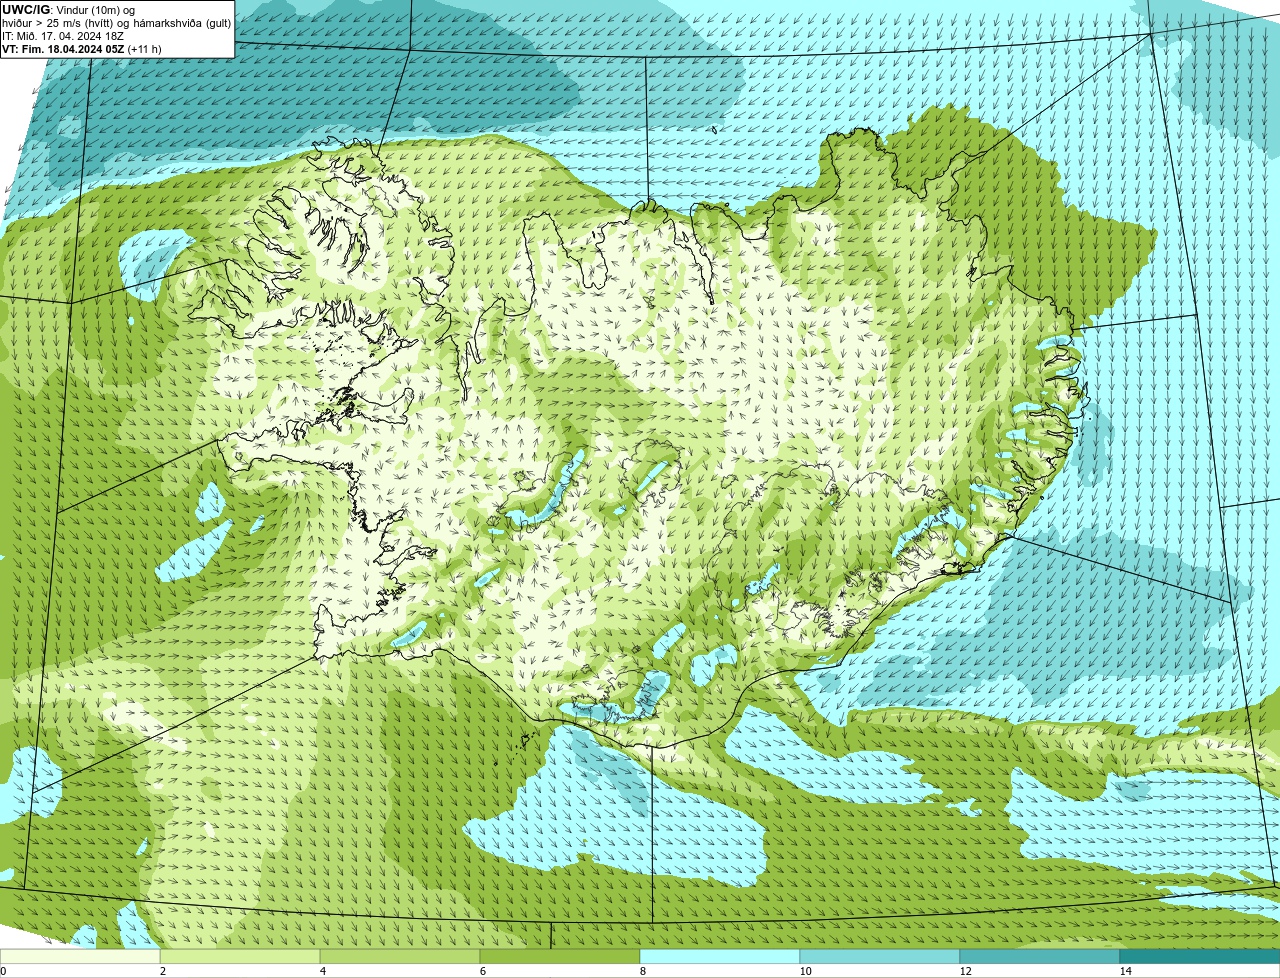Click the legend scale label "10"
Screen dimensions: 1280x978
(x=805, y=971)
